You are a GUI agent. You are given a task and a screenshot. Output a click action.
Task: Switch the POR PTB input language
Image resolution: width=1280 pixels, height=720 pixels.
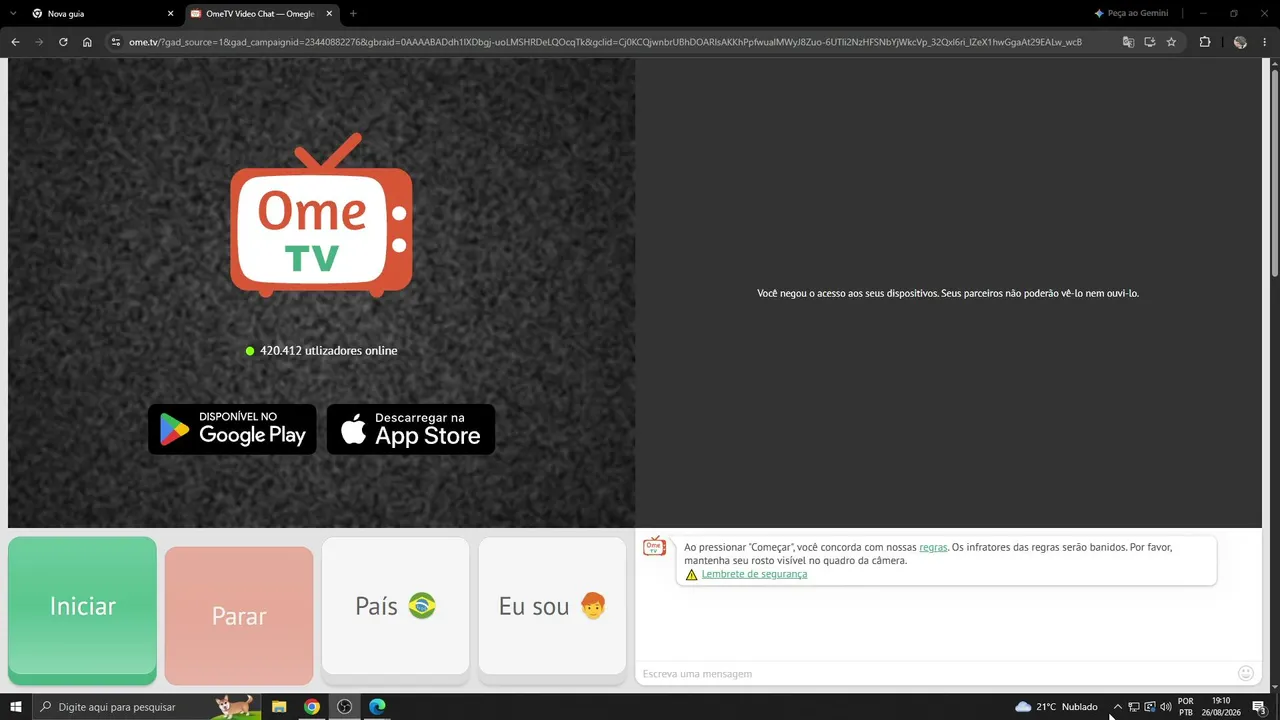pyautogui.click(x=1186, y=707)
